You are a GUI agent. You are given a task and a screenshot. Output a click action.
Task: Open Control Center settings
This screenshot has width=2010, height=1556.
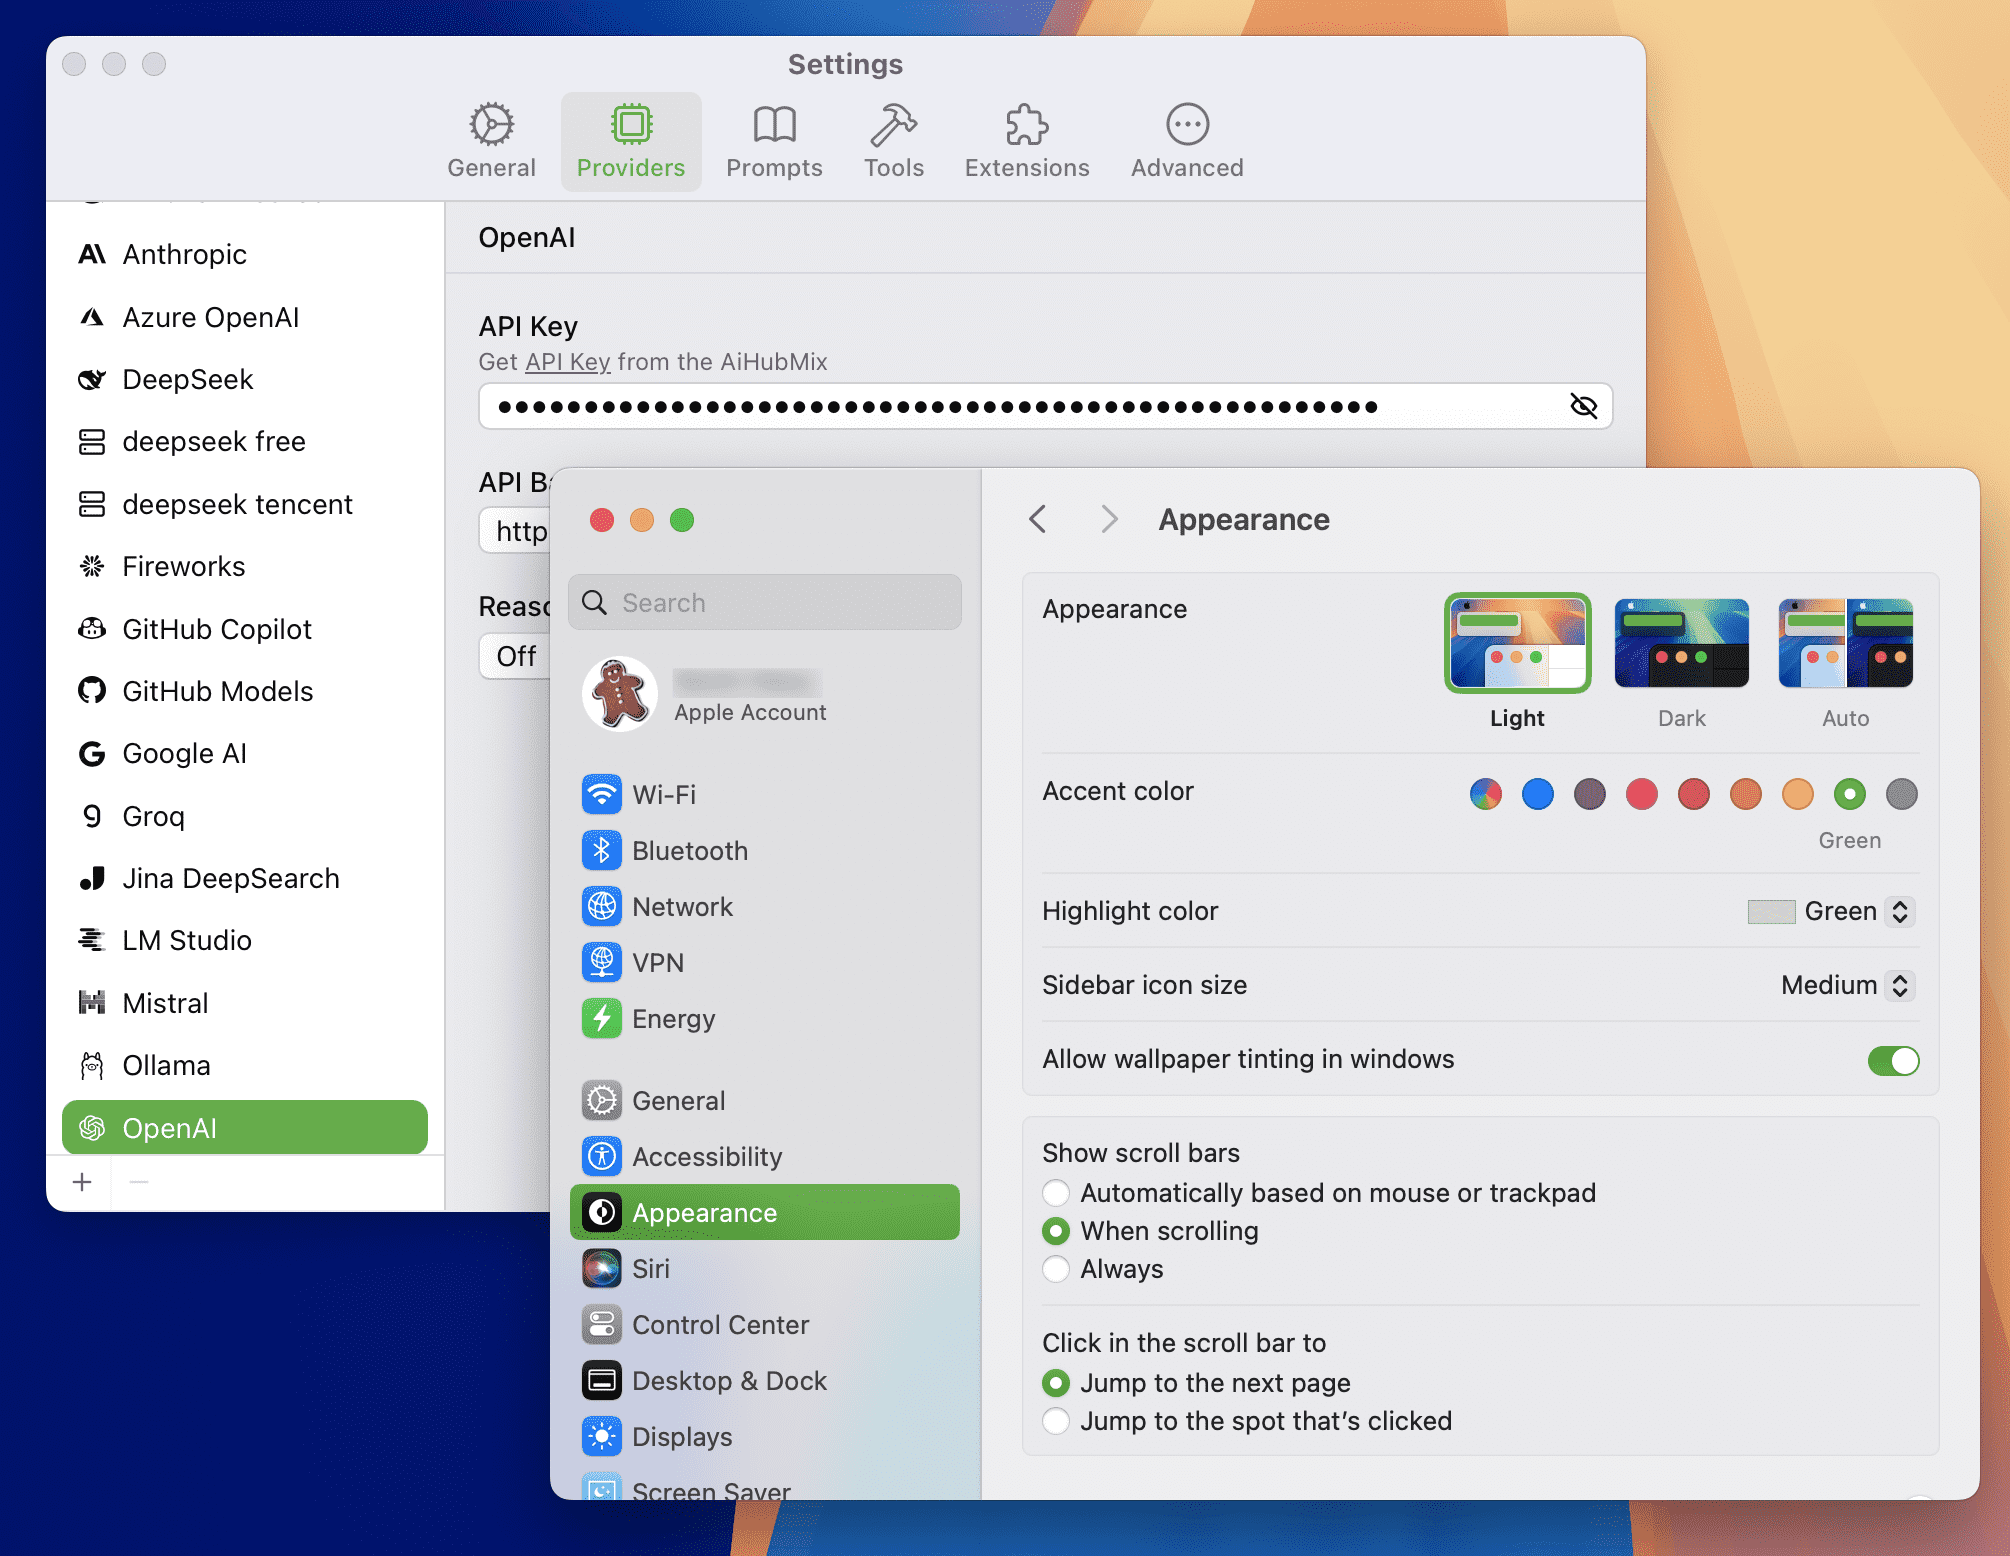click(765, 1325)
